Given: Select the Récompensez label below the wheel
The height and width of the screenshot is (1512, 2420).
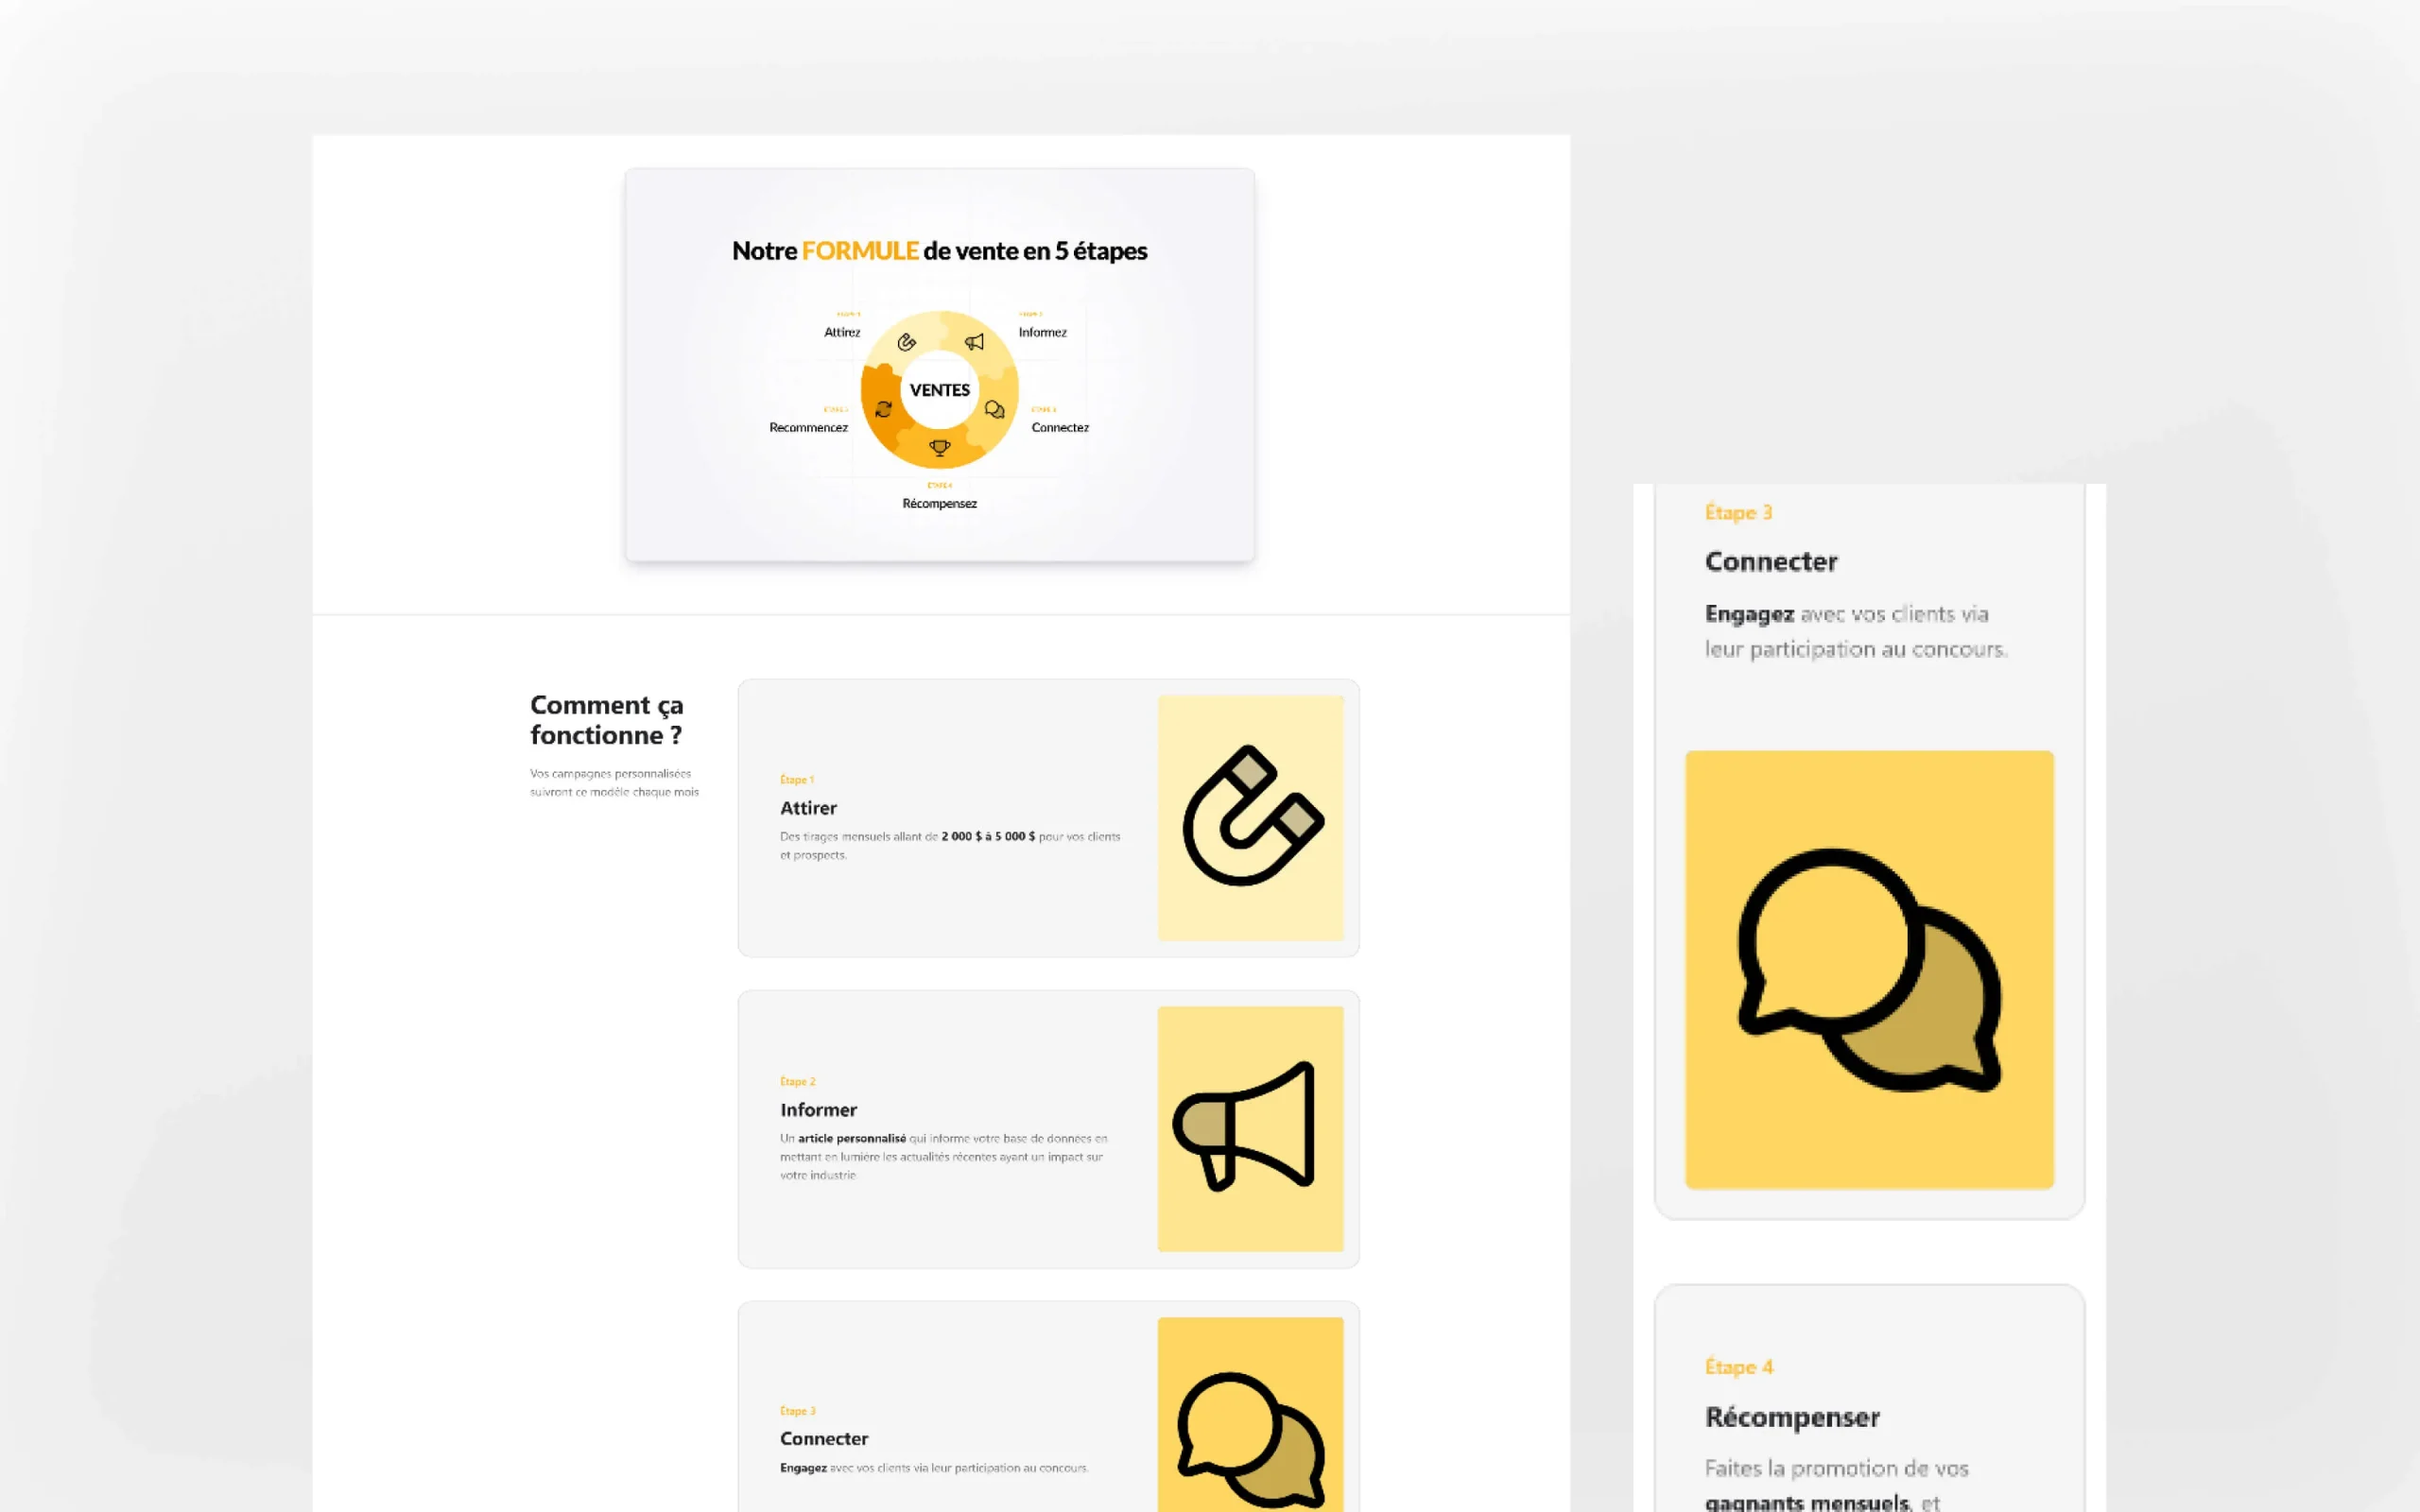Looking at the screenshot, I should pos(939,503).
